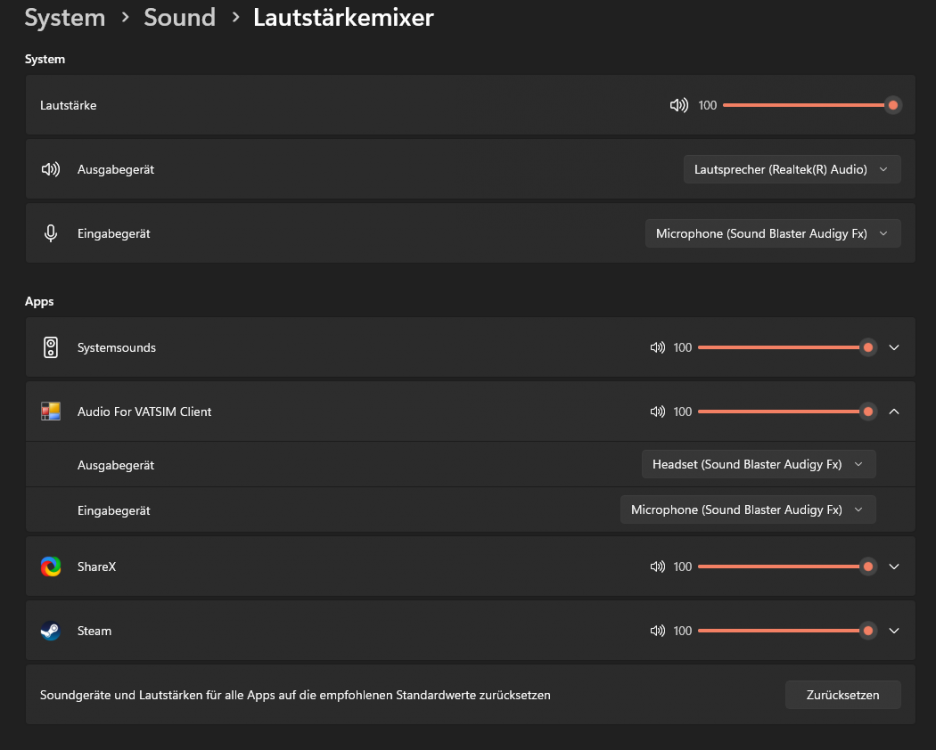Viewport: 936px width, 750px height.
Task: Open the Microphone (Sound Blaster Audigy Fx) input dropdown
Action: coord(772,233)
